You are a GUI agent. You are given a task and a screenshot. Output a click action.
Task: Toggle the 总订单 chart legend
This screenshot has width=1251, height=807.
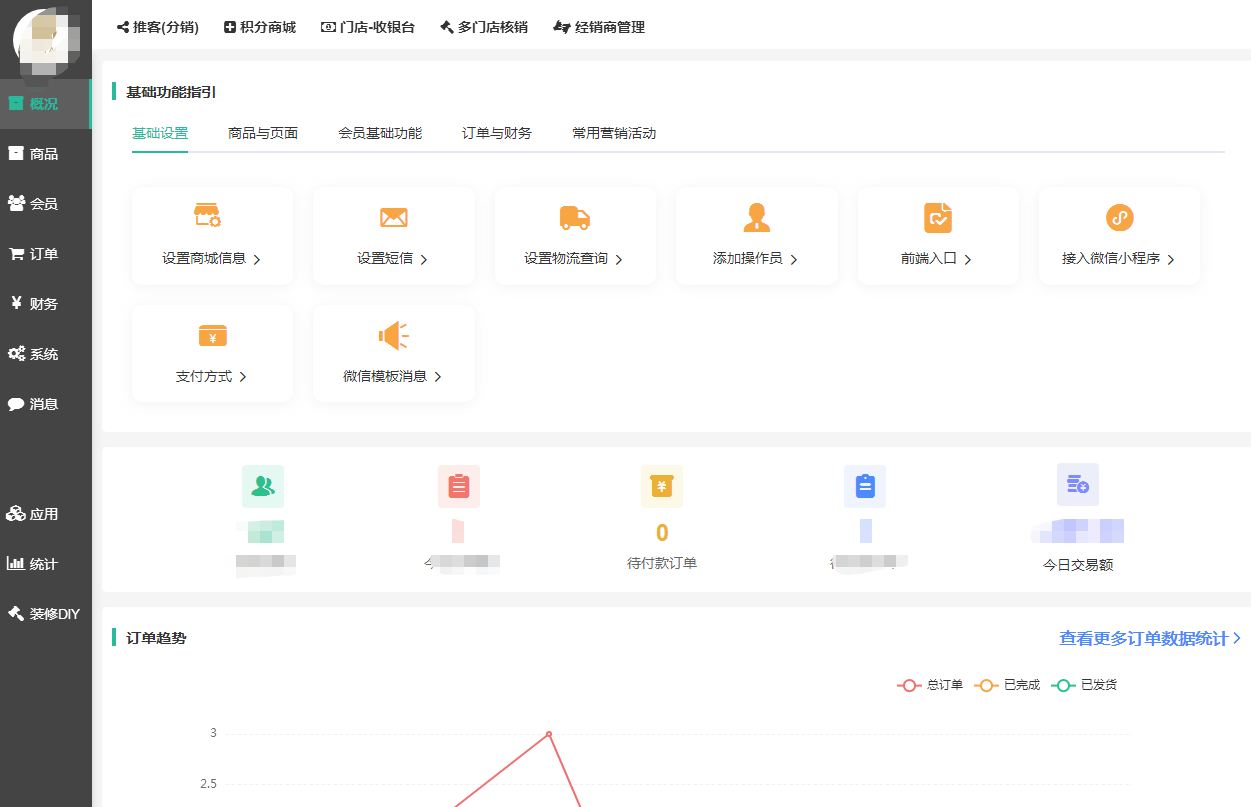(x=930, y=685)
